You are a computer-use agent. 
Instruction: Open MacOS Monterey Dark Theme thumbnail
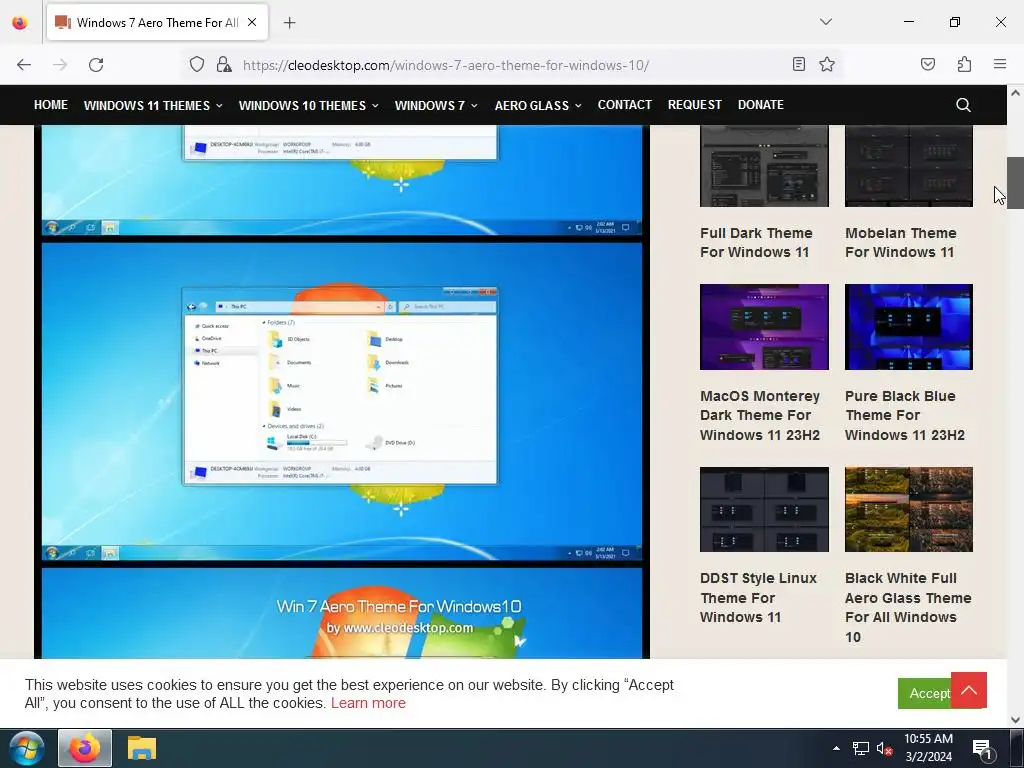764,327
